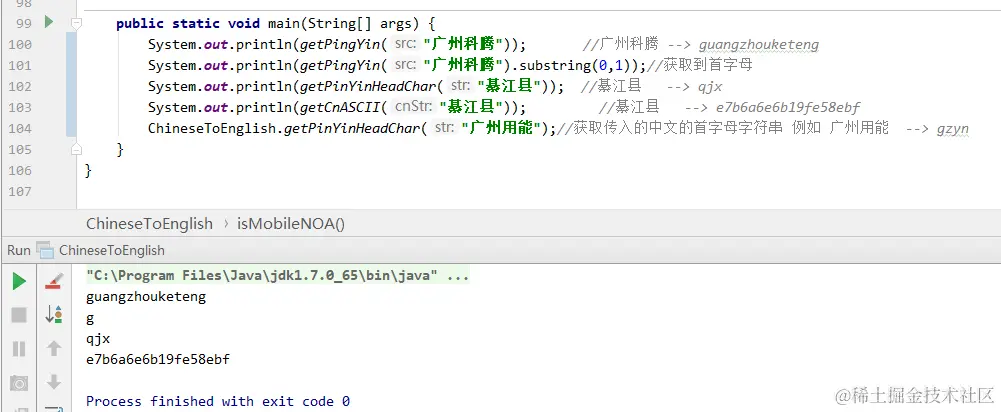Select ChineseToEnglish in the breadcrumb bar

click(x=149, y=224)
